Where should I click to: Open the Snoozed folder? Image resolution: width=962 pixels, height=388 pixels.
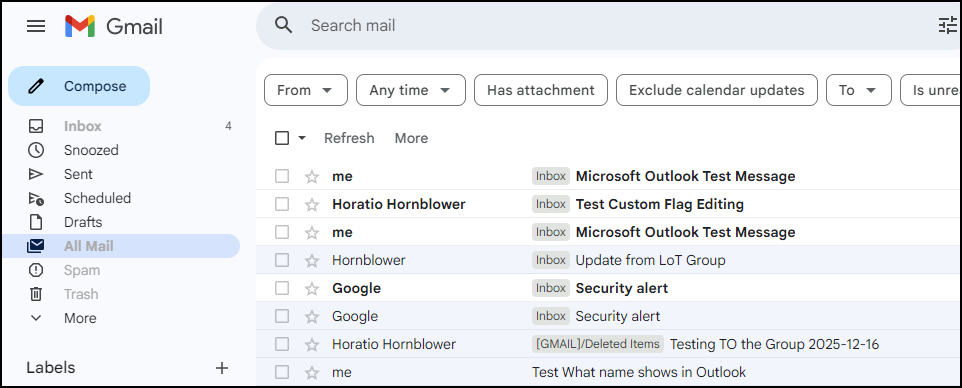pyautogui.click(x=121, y=150)
